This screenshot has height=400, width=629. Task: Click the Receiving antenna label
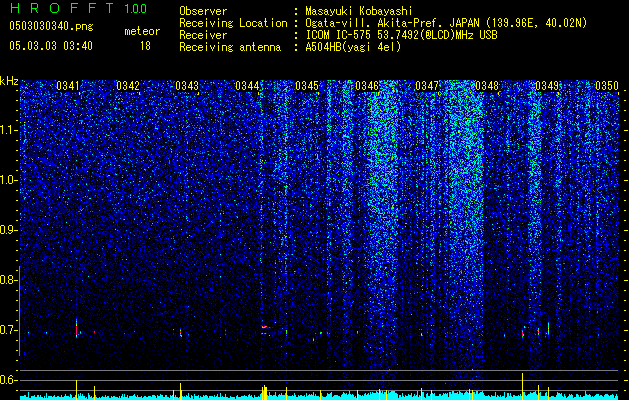click(x=230, y=47)
